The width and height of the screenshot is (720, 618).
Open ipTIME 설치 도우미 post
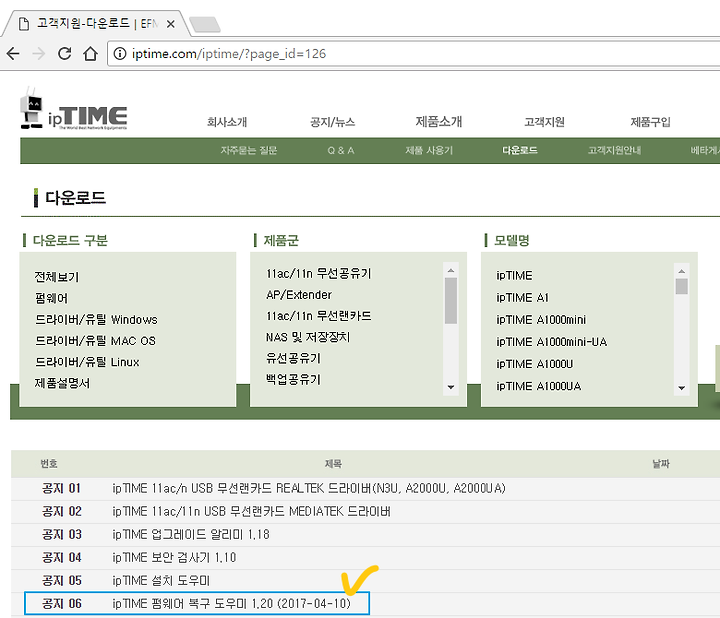(x=161, y=580)
